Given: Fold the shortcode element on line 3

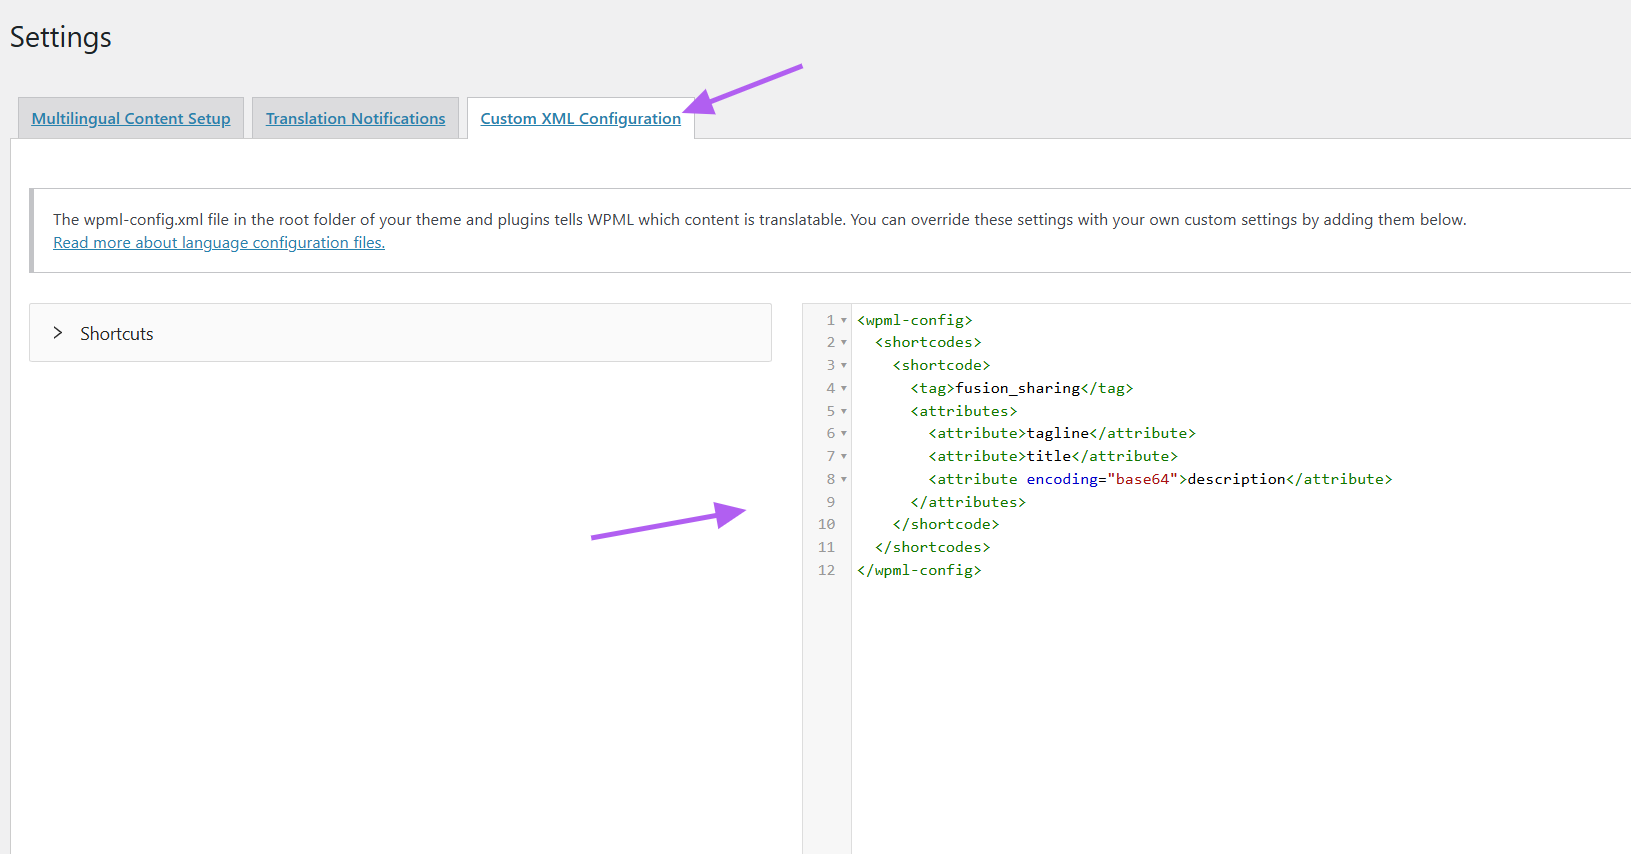Looking at the screenshot, I should click(x=844, y=366).
